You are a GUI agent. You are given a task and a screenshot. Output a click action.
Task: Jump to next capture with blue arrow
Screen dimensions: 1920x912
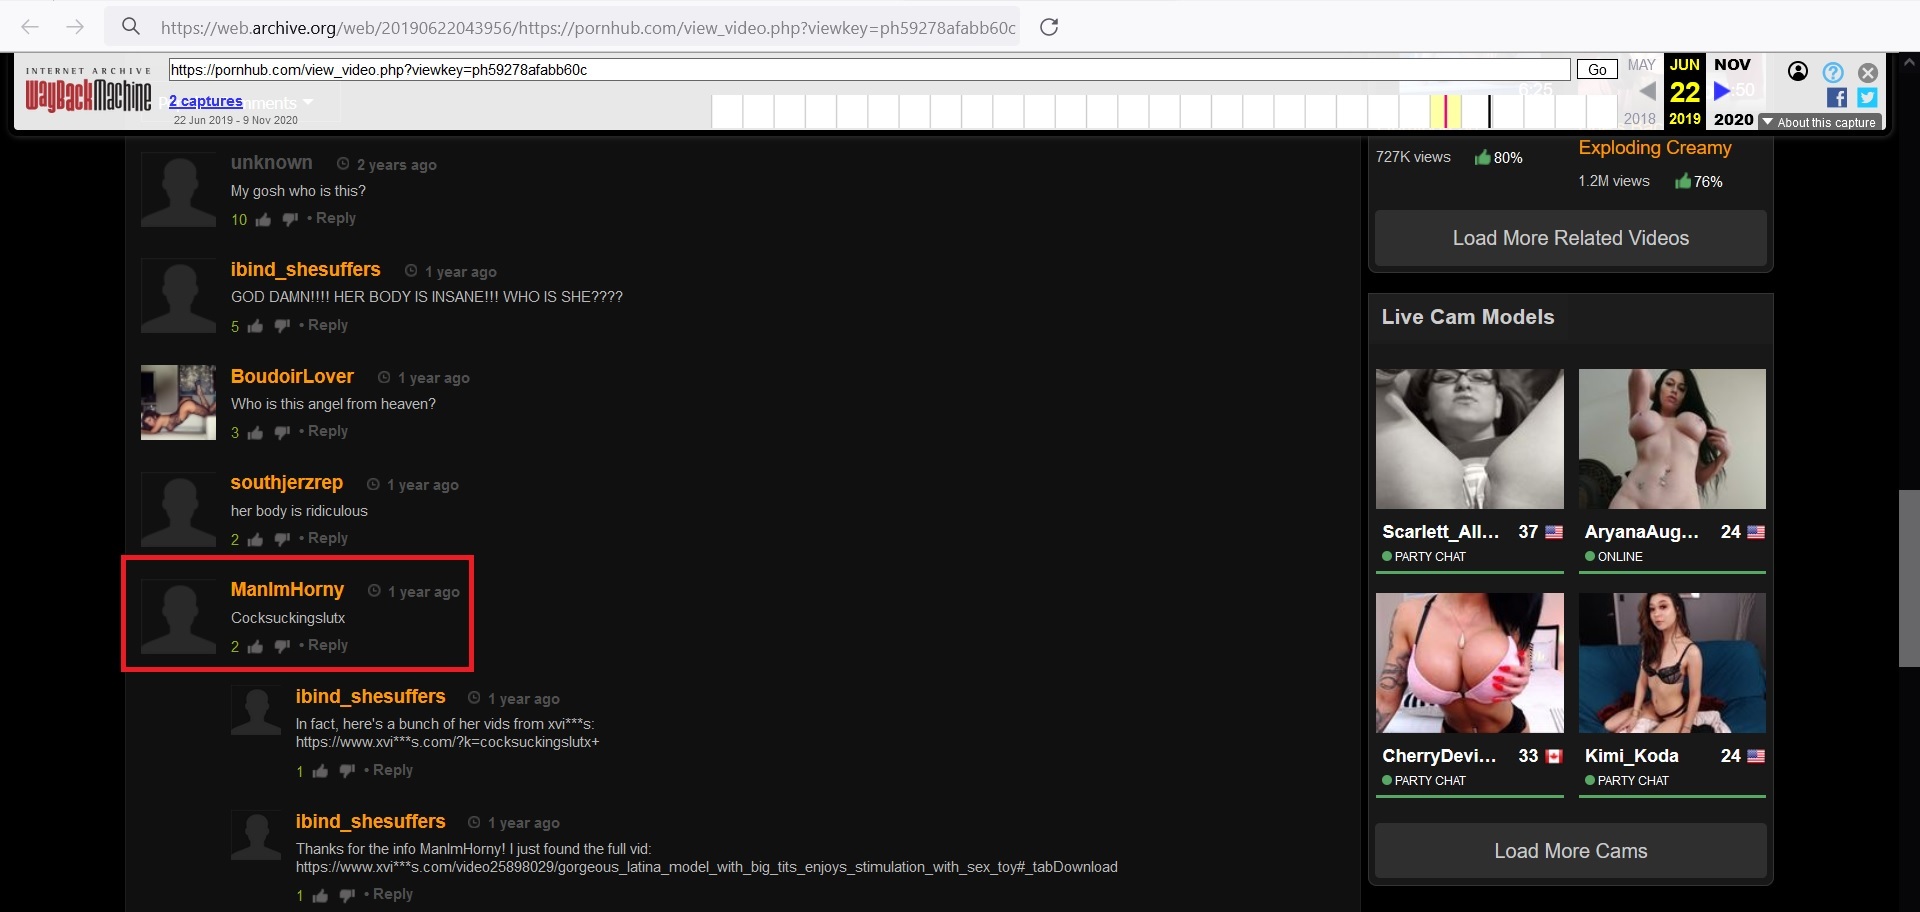pos(1722,91)
